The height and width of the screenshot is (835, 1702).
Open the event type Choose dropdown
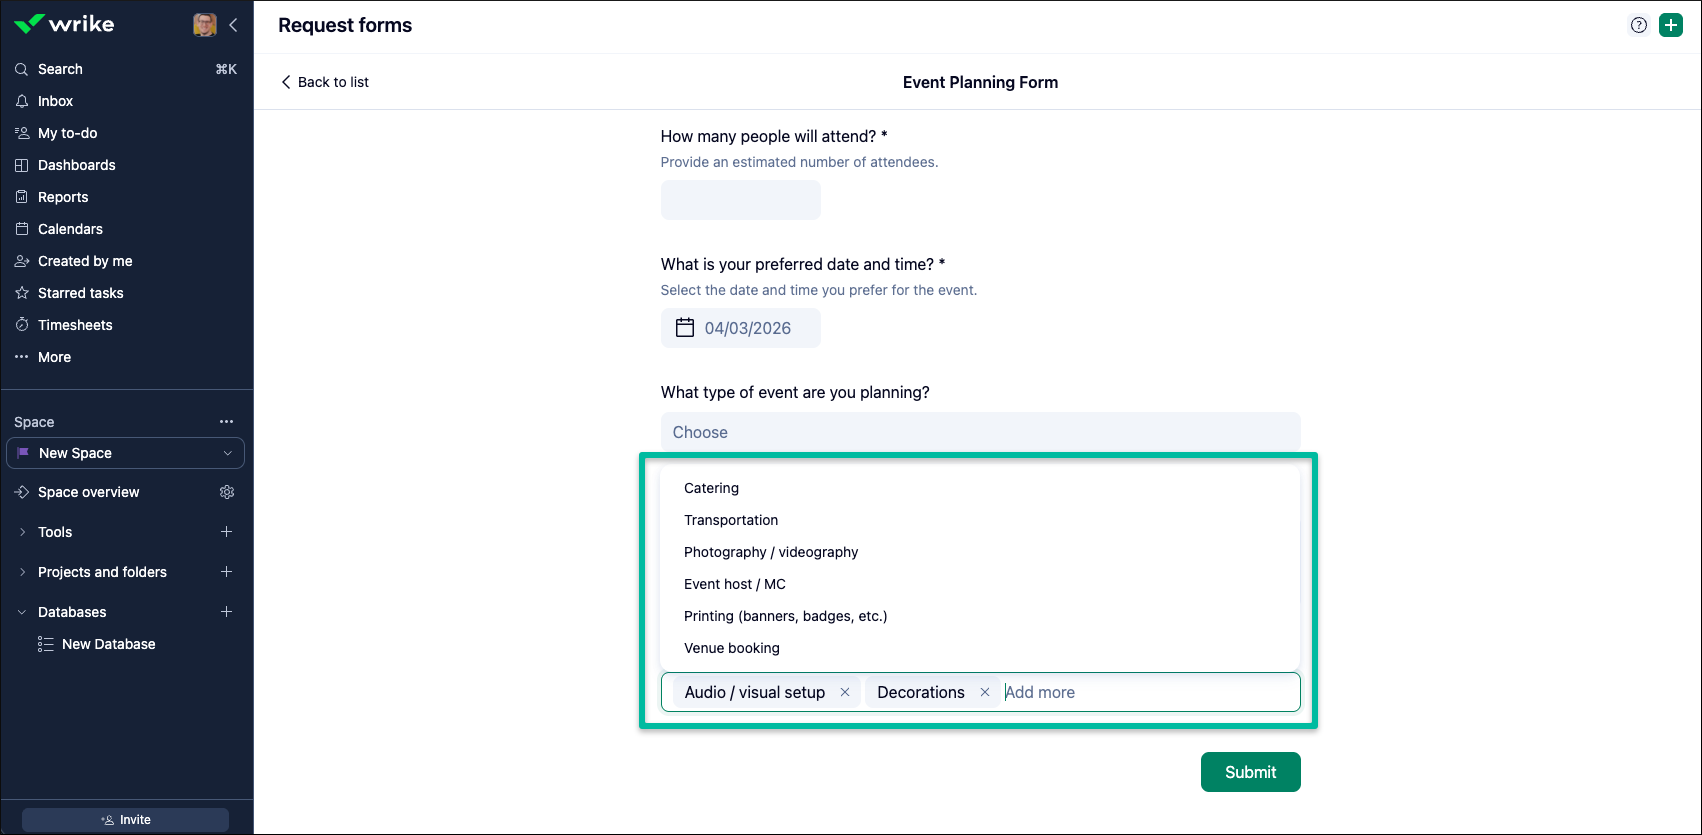point(980,432)
